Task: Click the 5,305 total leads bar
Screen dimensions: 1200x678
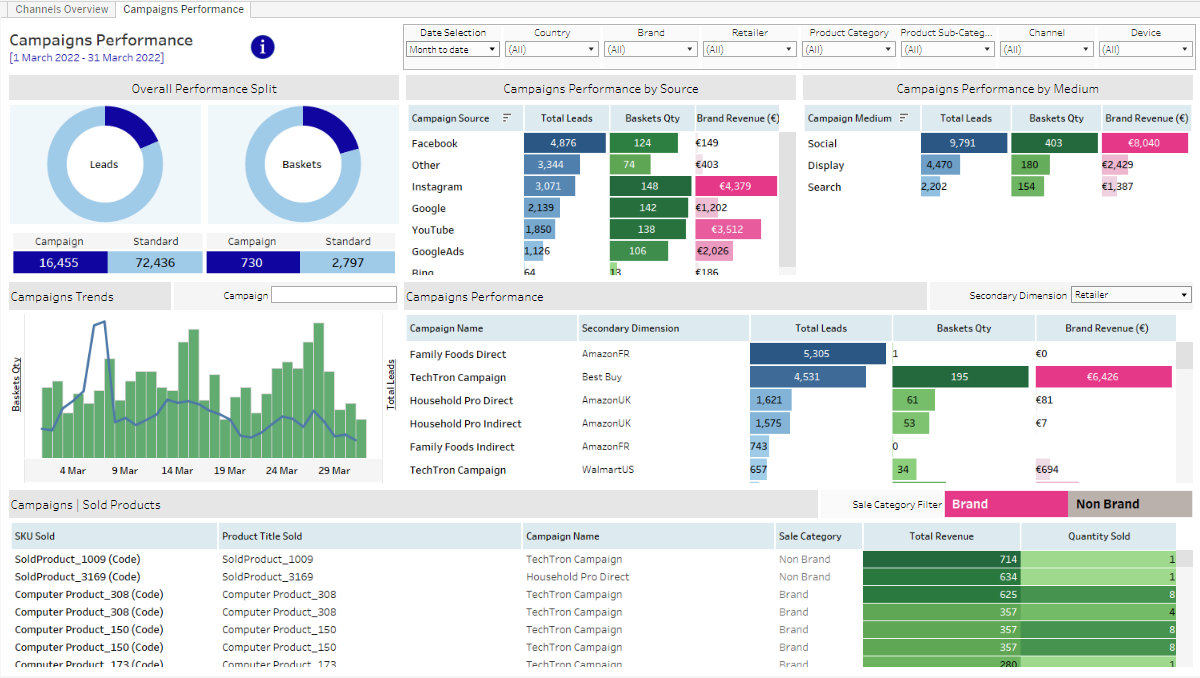Action: pos(818,354)
